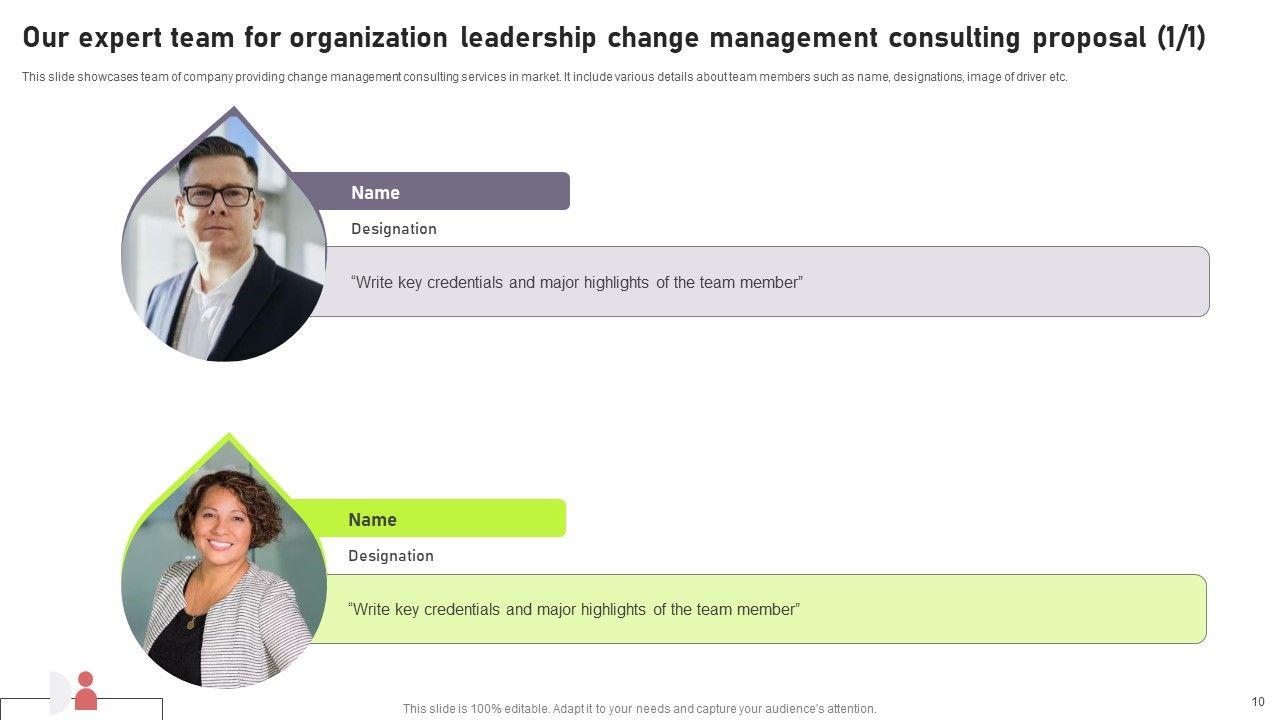
Task: Click the "100% editable" footer note
Action: coord(639,709)
